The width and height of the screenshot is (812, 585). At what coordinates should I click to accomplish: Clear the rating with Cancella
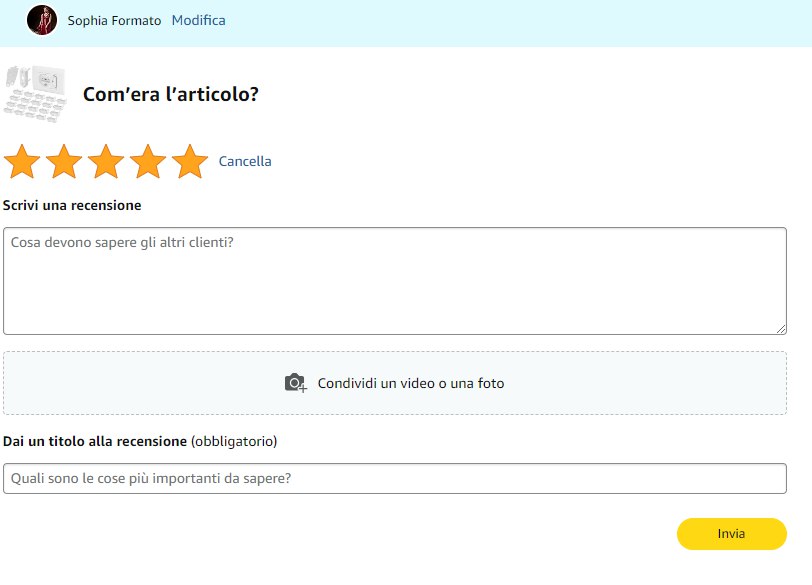pyautogui.click(x=245, y=161)
